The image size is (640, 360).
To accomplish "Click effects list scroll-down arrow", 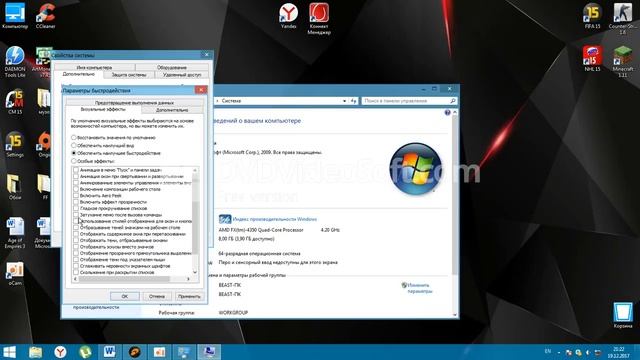I will [x=195, y=272].
